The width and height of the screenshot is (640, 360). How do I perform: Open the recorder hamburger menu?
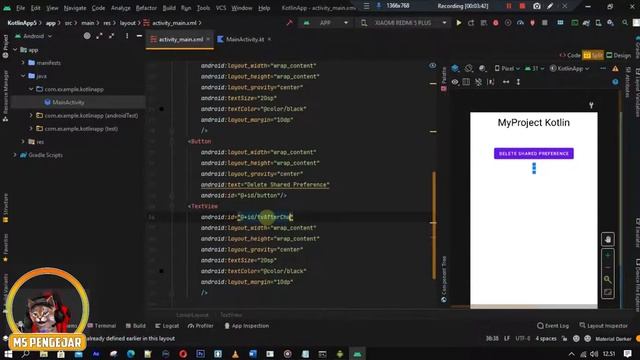(x=367, y=6)
